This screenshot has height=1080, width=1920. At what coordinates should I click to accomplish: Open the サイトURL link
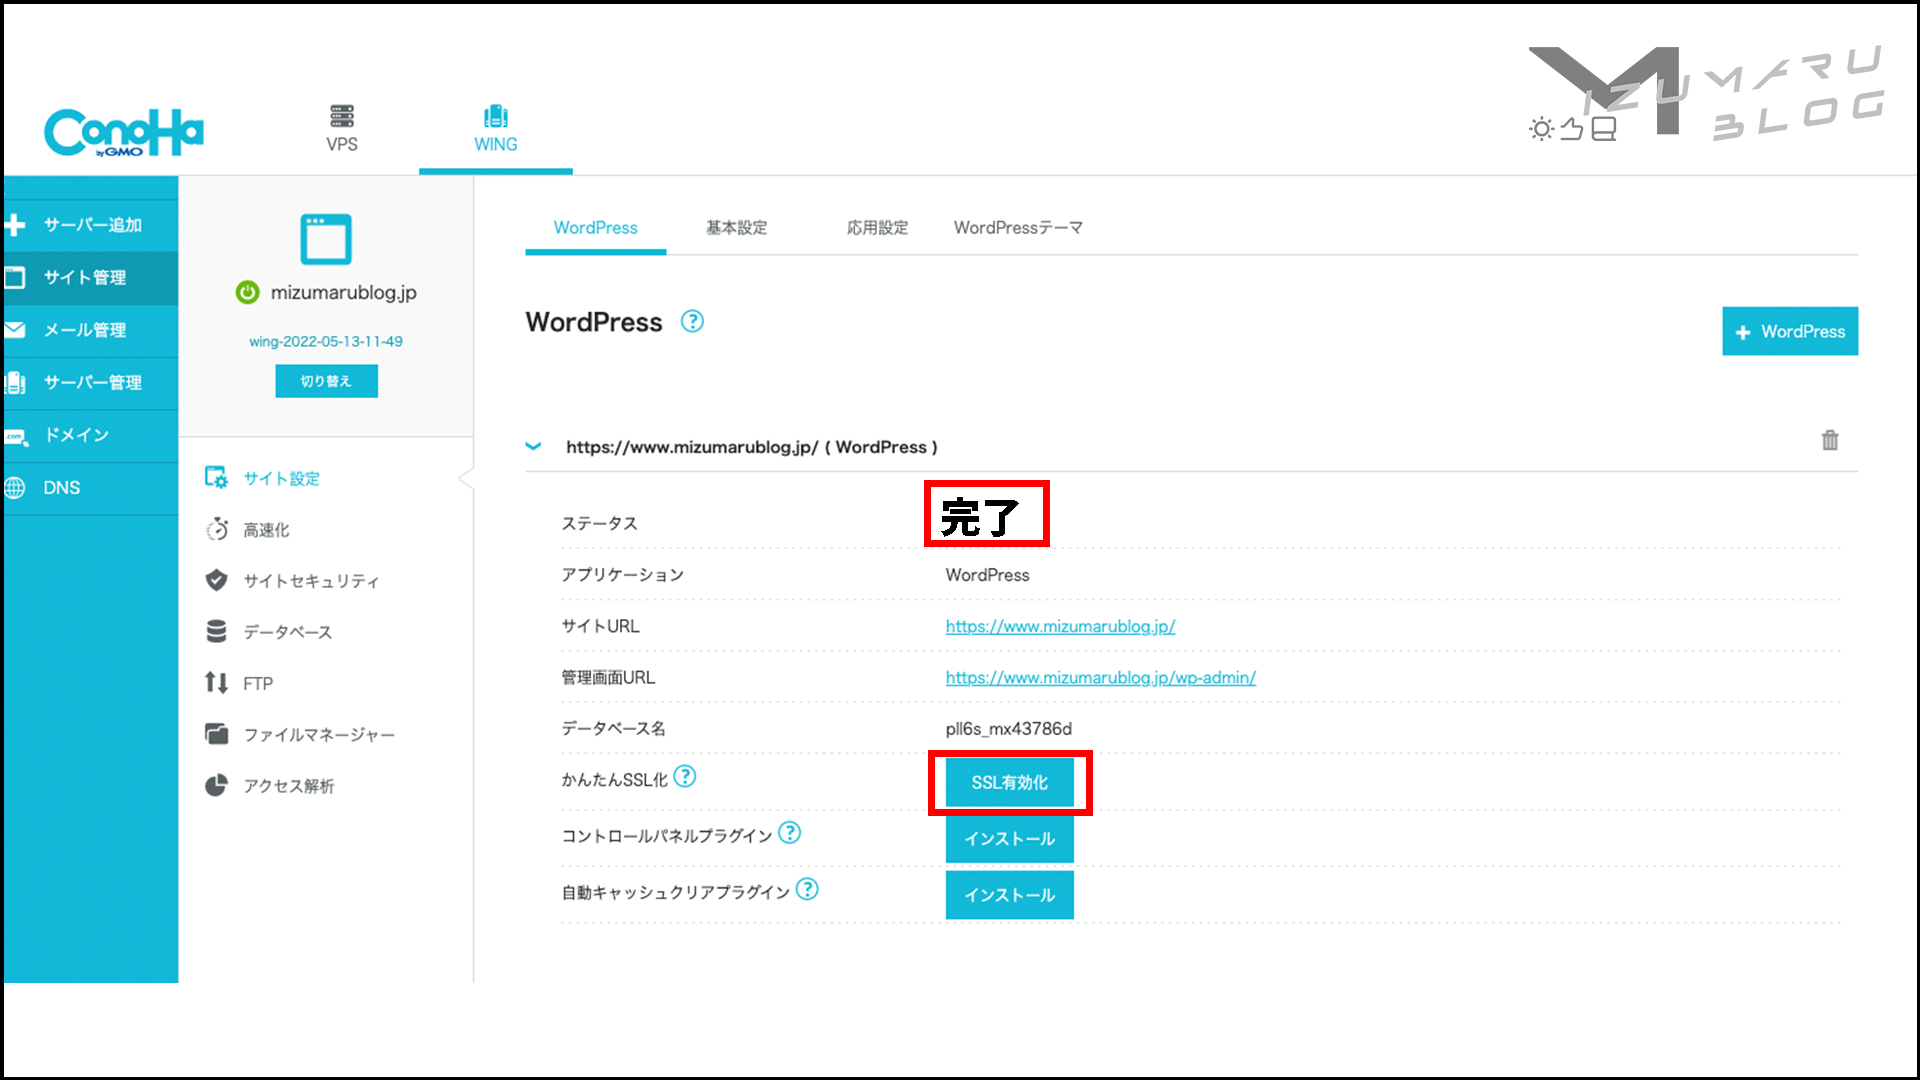tap(1060, 627)
